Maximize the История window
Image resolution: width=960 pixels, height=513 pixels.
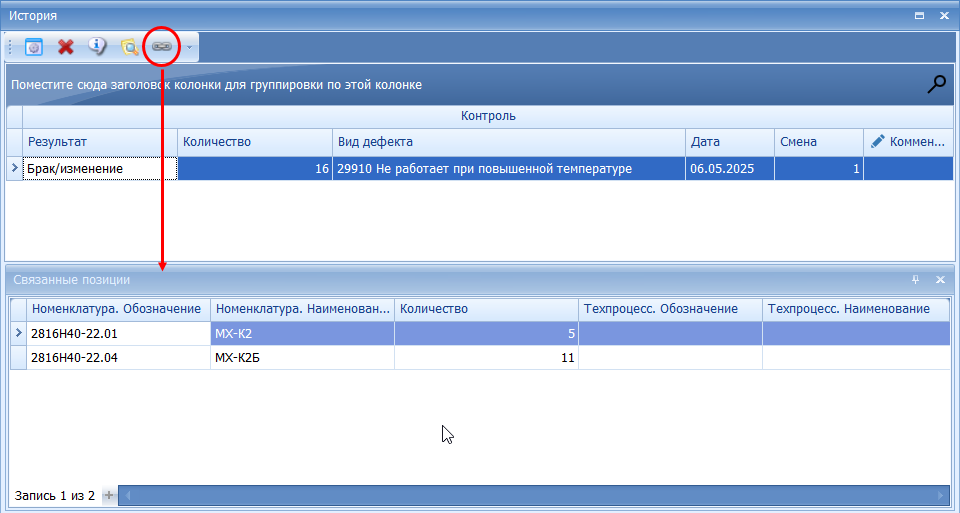[x=919, y=16]
